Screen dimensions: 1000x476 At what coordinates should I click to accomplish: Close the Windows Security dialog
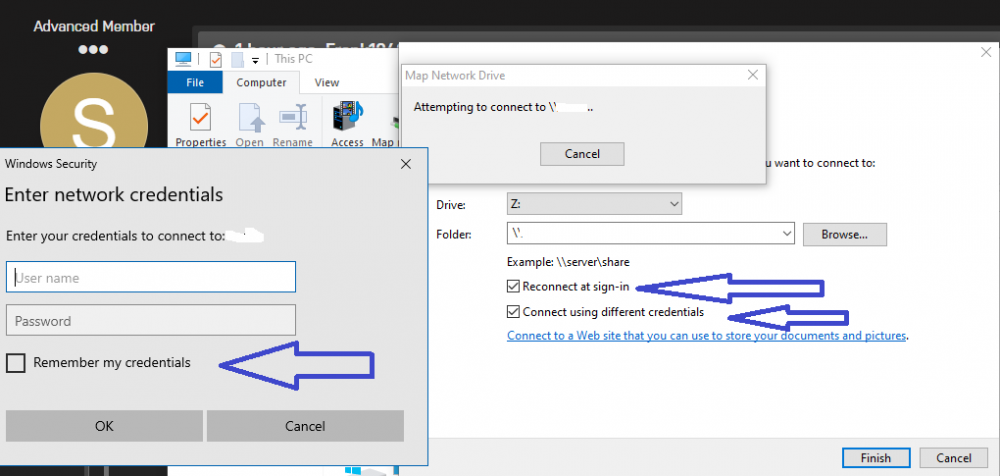pyautogui.click(x=406, y=164)
